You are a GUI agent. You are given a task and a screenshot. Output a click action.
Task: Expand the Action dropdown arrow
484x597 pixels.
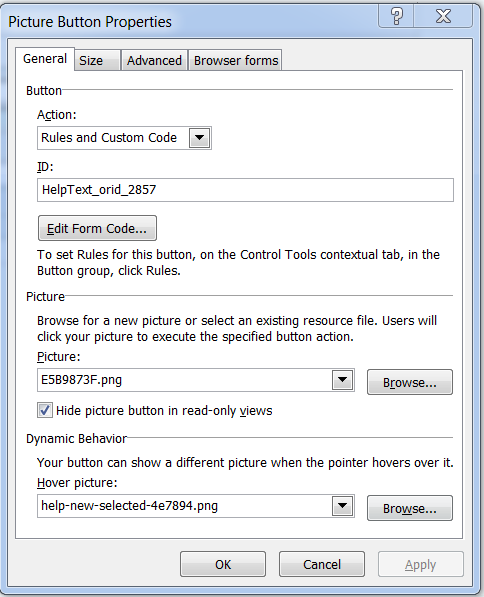(x=200, y=138)
